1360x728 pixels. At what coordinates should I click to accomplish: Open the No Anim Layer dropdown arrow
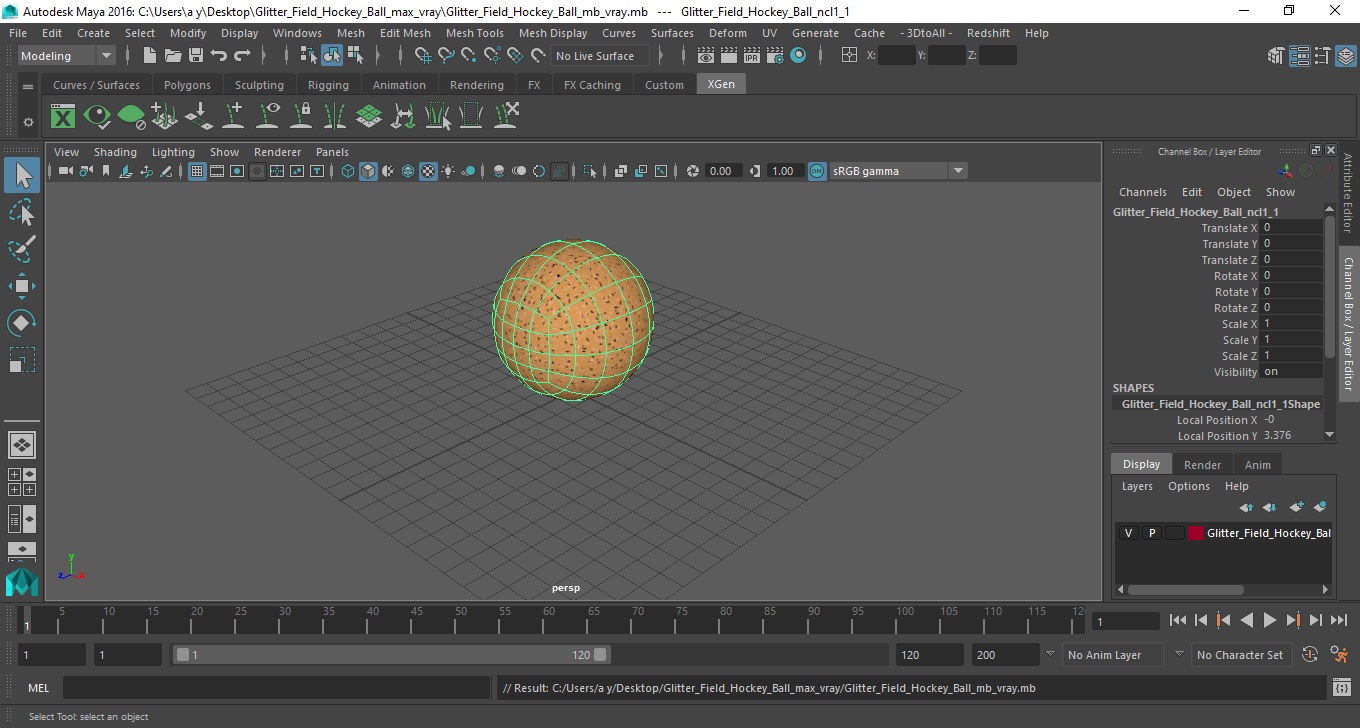1050,655
